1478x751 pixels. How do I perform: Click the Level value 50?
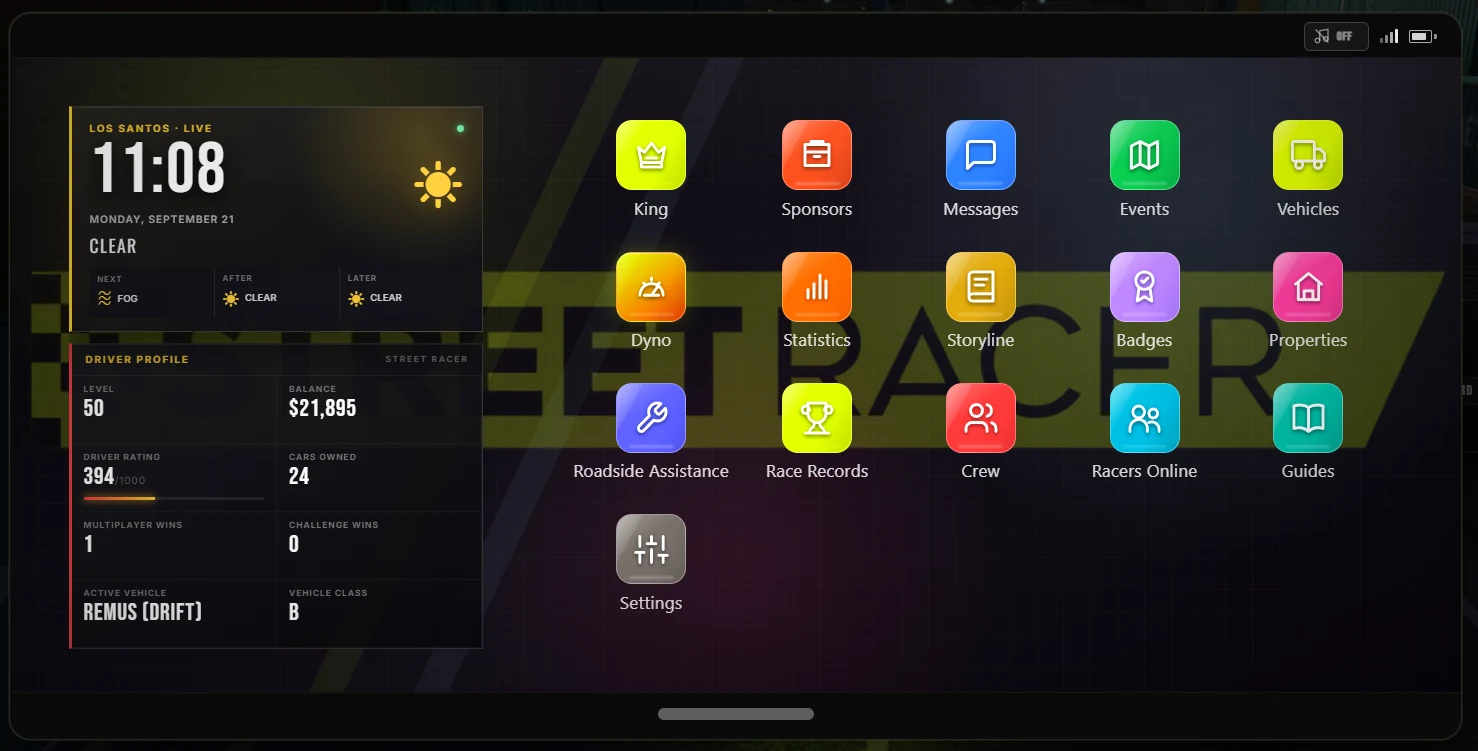[x=94, y=408]
